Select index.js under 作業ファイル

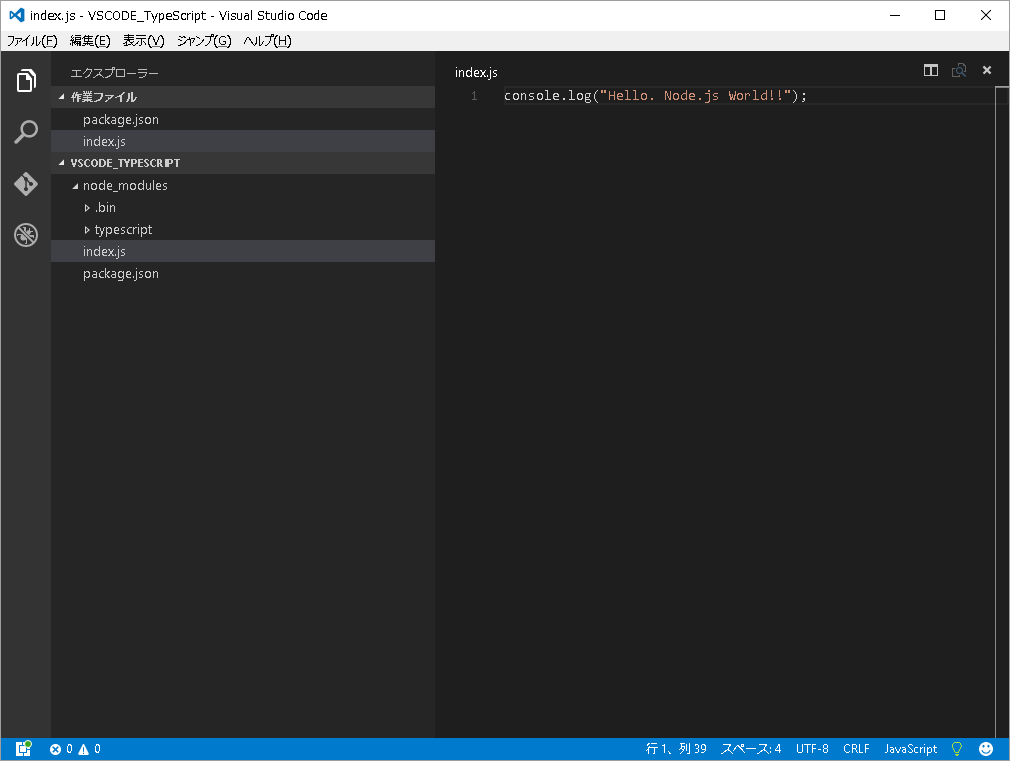click(243, 141)
